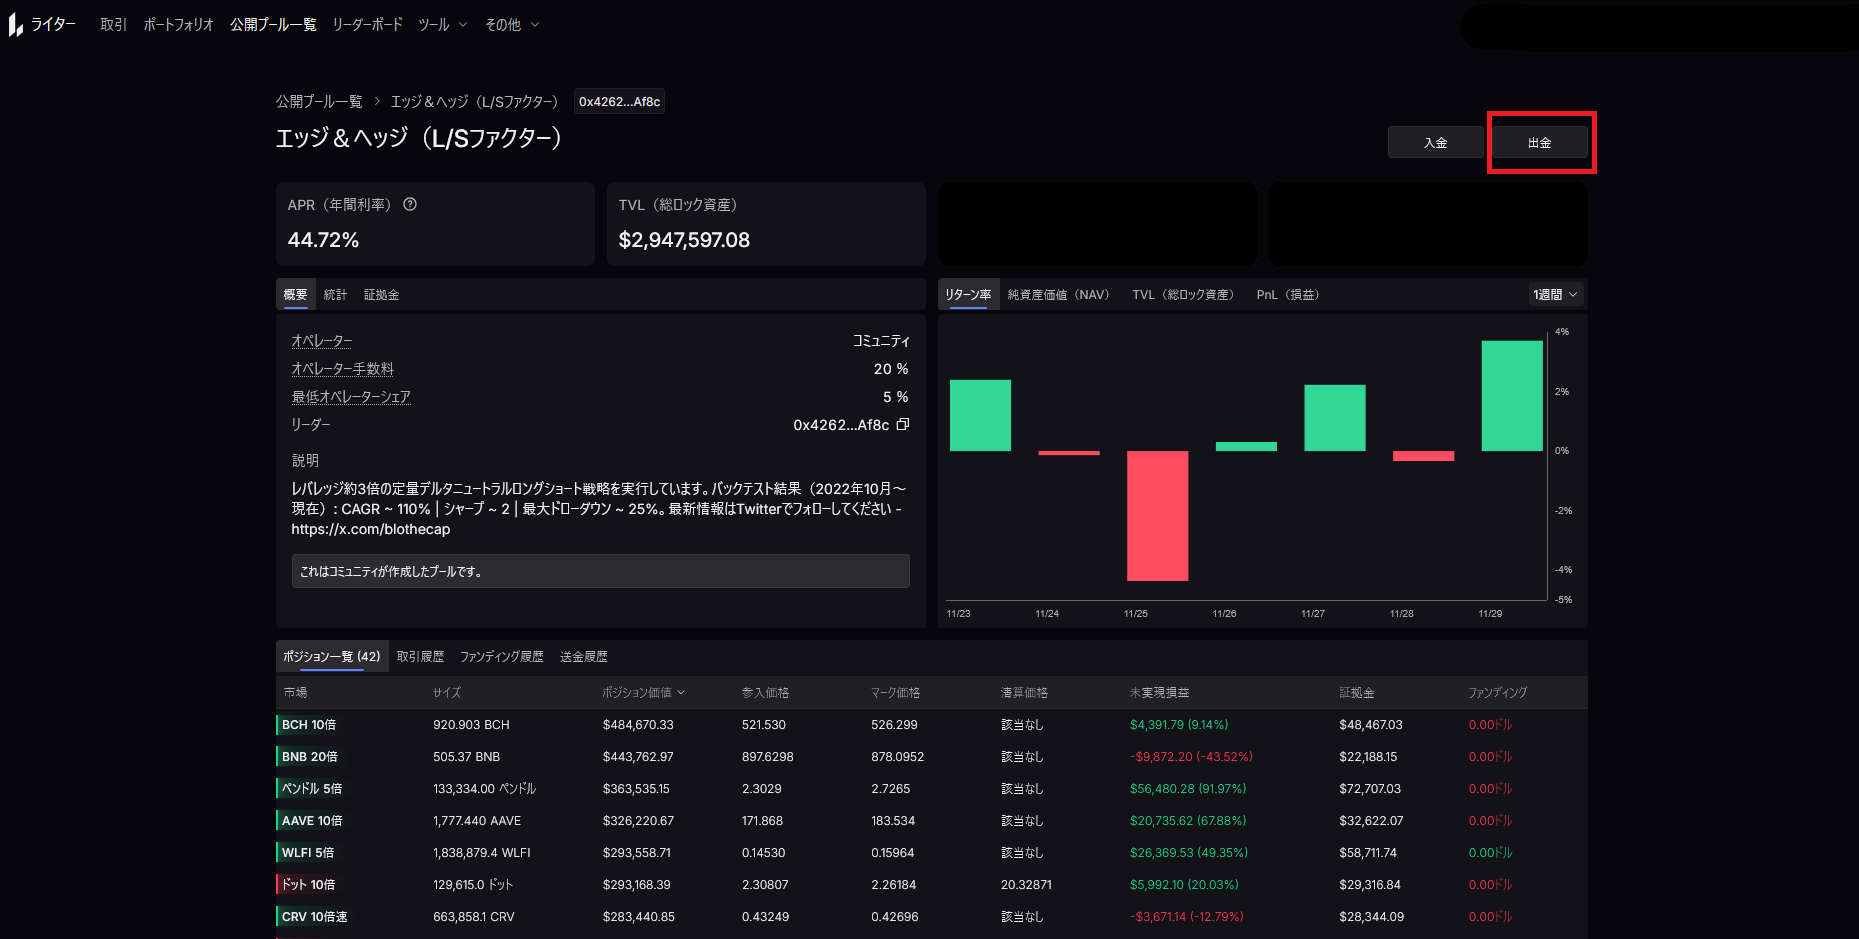This screenshot has width=1859, height=939.
Task: Go to リーダーボード in navigation
Action: [367, 25]
